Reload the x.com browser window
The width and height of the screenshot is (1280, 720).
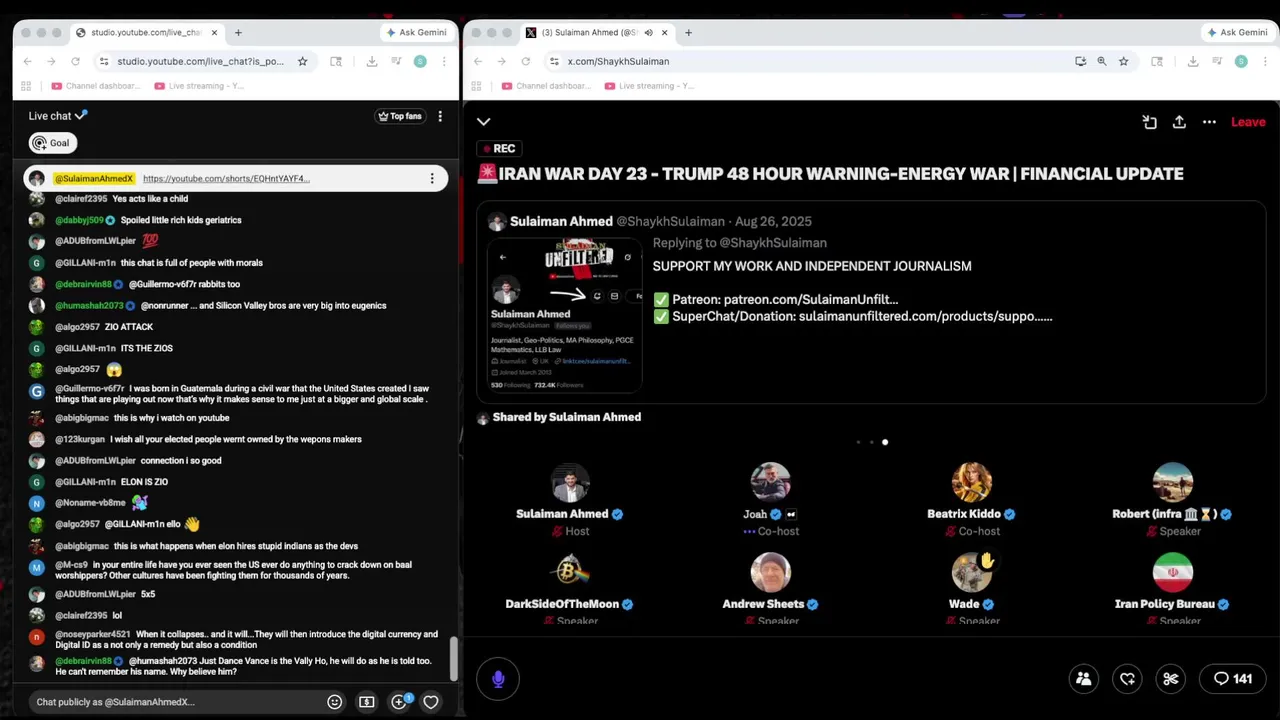click(x=526, y=61)
